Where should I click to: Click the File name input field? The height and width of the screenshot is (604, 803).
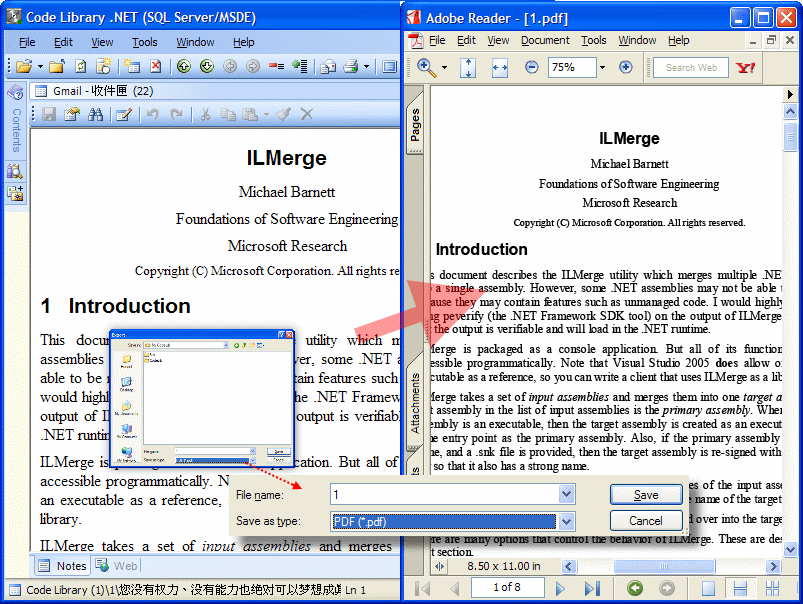[445, 494]
